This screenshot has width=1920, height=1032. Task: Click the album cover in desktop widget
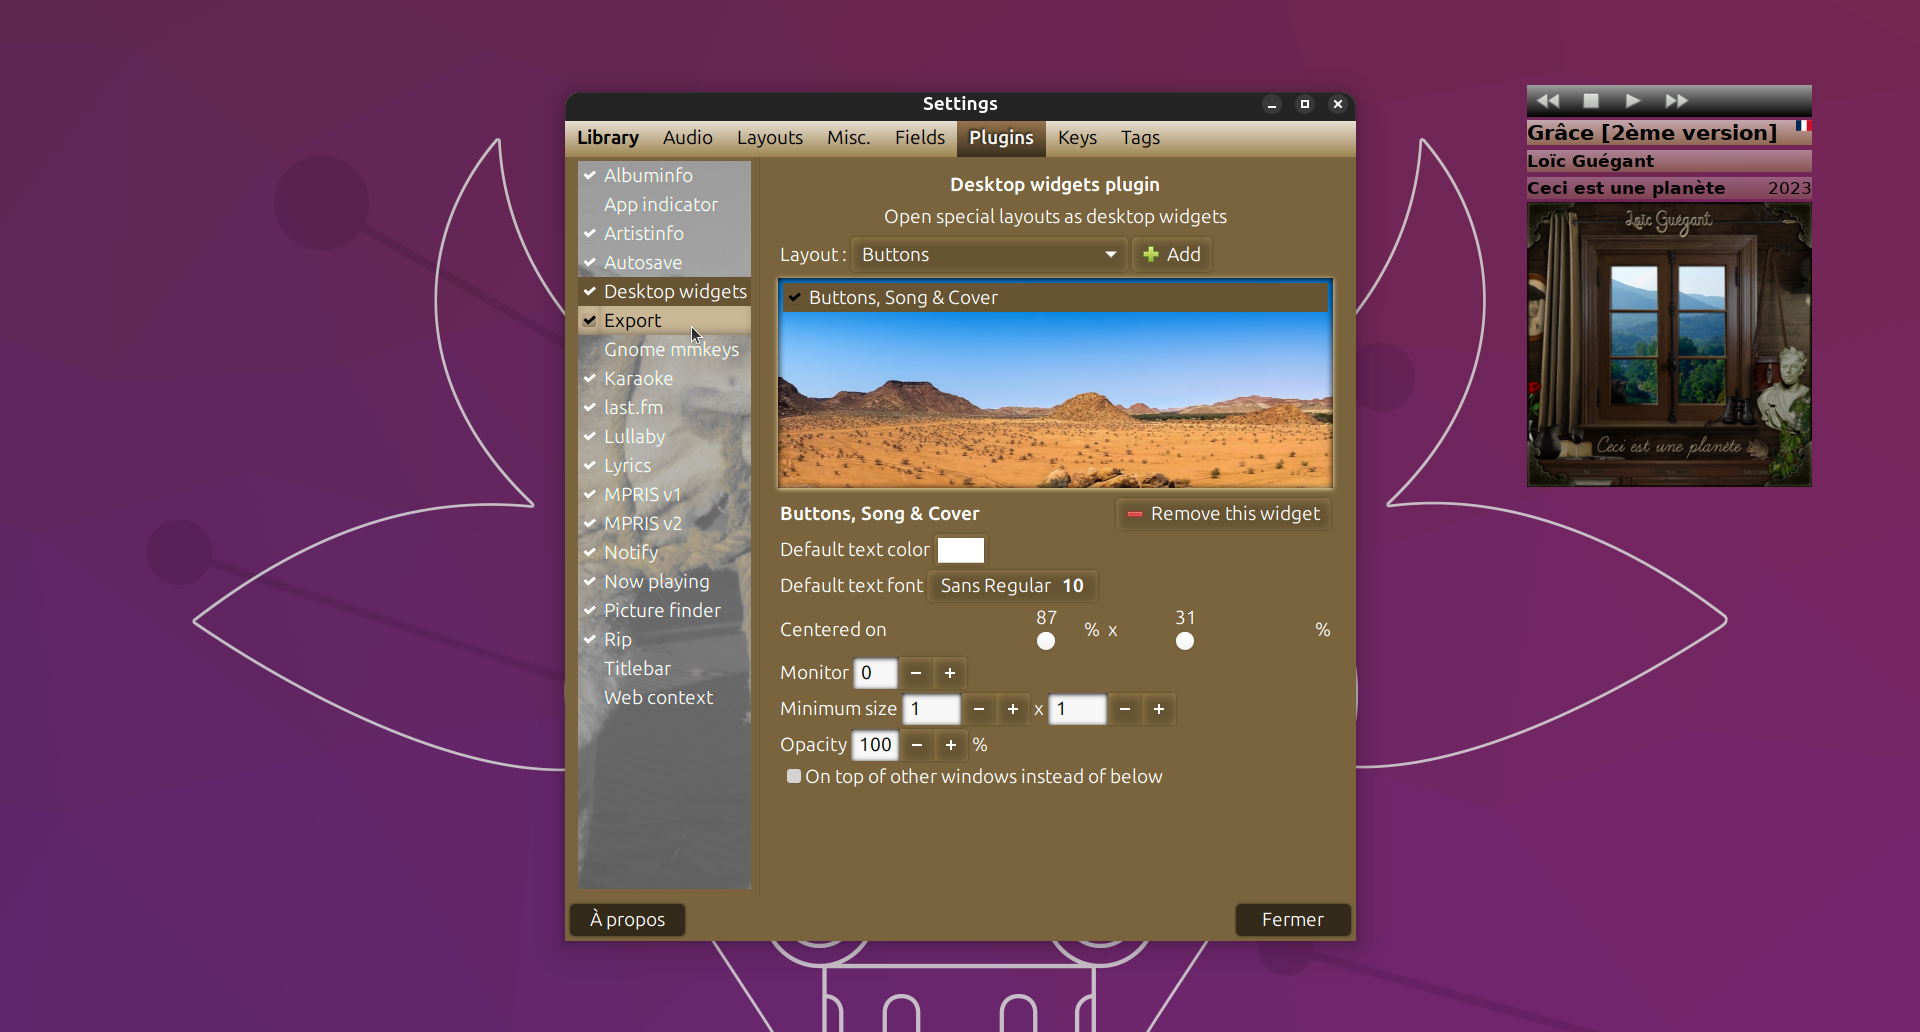[x=1669, y=345]
